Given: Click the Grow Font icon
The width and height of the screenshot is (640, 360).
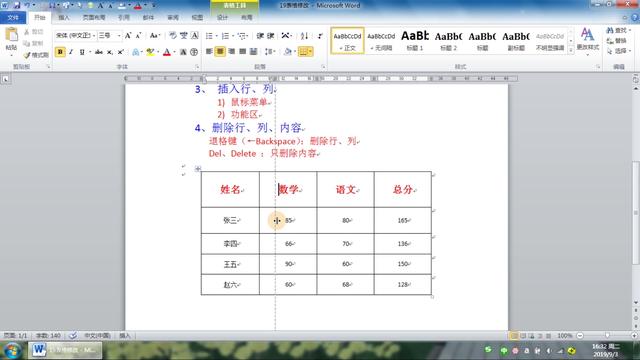Looking at the screenshot, I should [128, 36].
